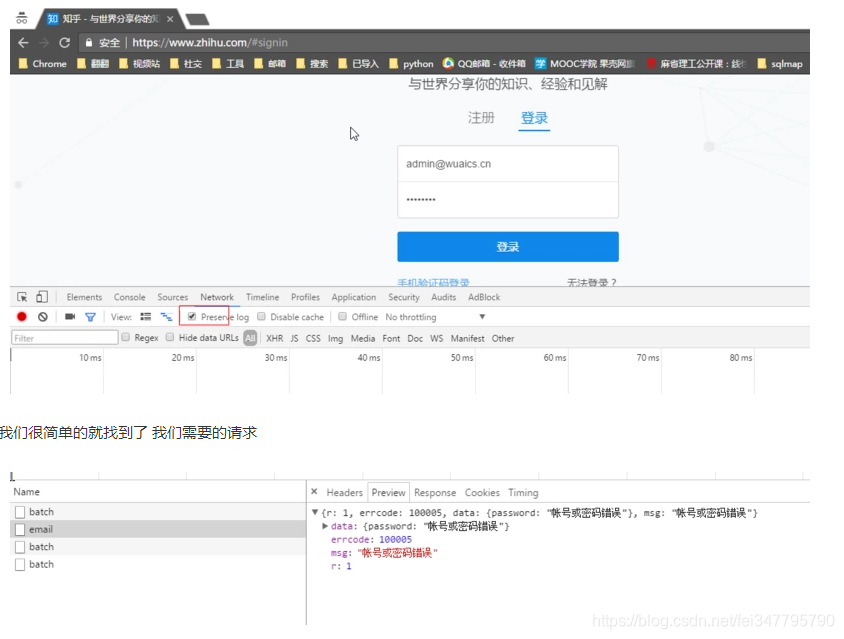
Task: Switch to list view for request rows
Action: pyautogui.click(x=146, y=317)
